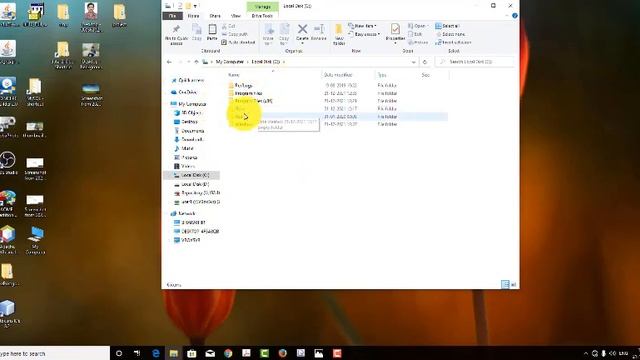
Task: Click the Up one level arrow
Action: tap(196, 62)
